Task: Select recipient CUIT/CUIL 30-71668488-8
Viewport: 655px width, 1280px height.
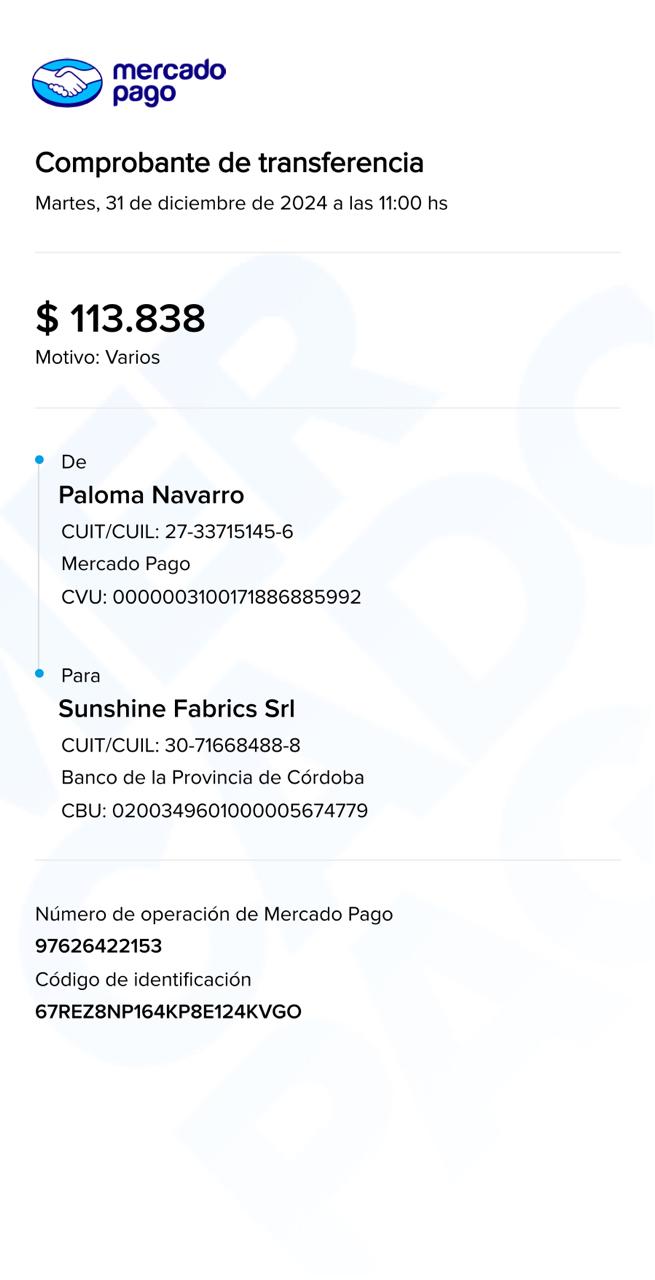Action: click(181, 746)
